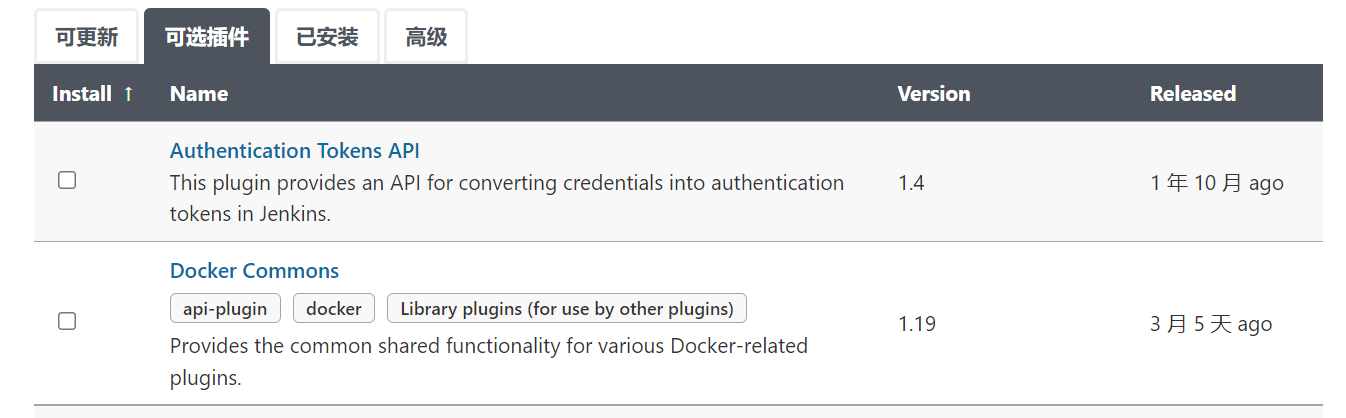
Task: Tick the Authentication Tokens API install checkbox
Action: 67,180
